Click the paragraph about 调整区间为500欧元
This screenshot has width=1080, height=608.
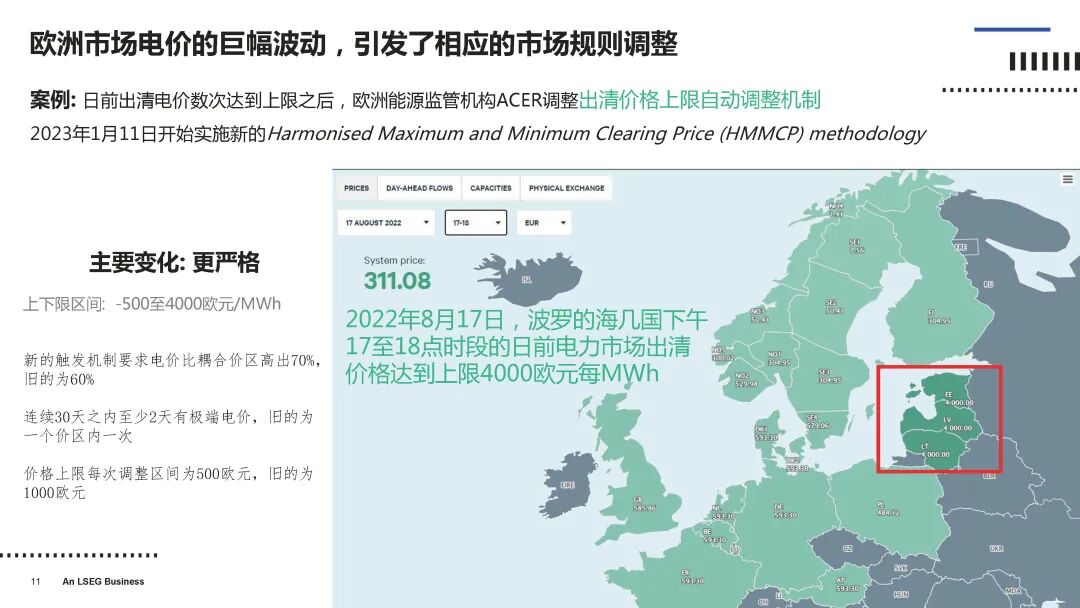[169, 483]
